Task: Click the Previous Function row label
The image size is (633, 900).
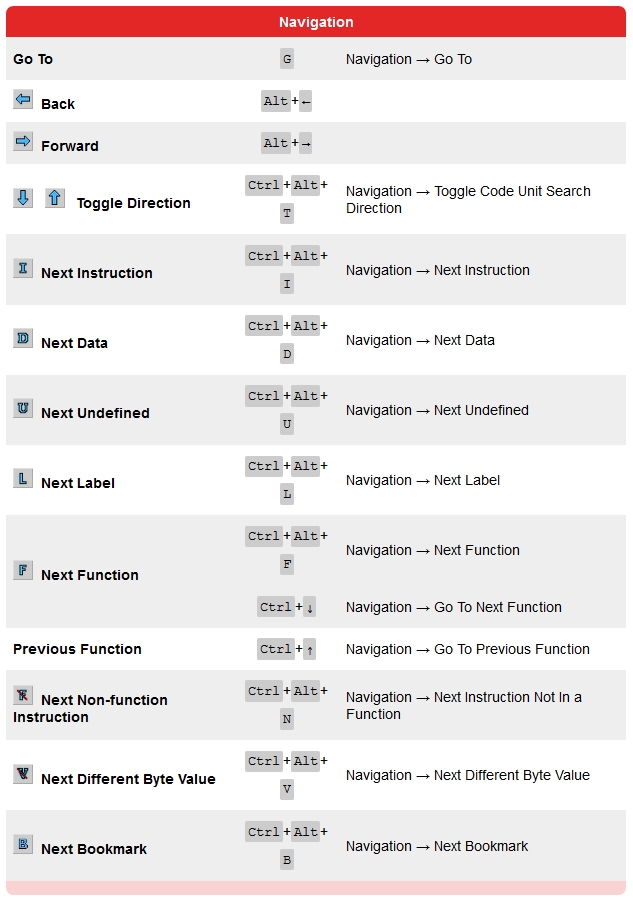Action: (77, 649)
